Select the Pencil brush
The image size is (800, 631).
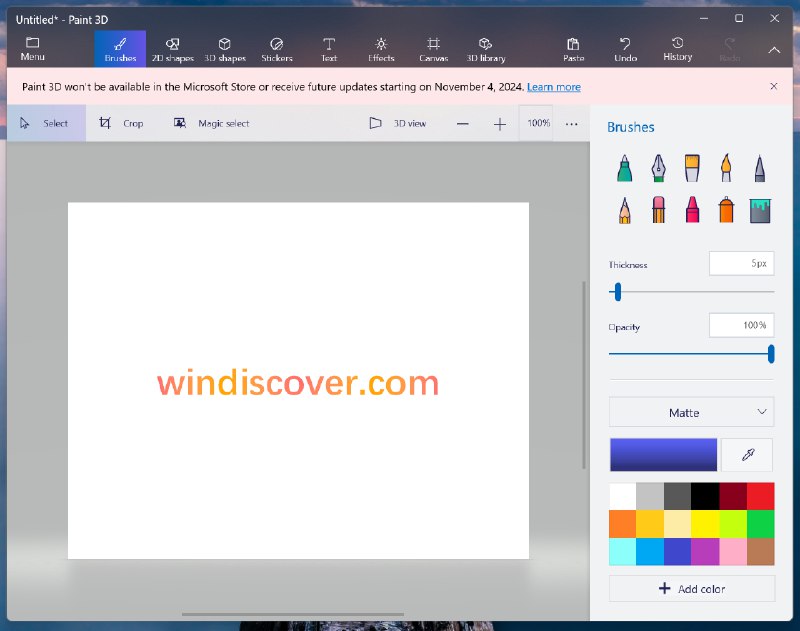[x=624, y=210]
